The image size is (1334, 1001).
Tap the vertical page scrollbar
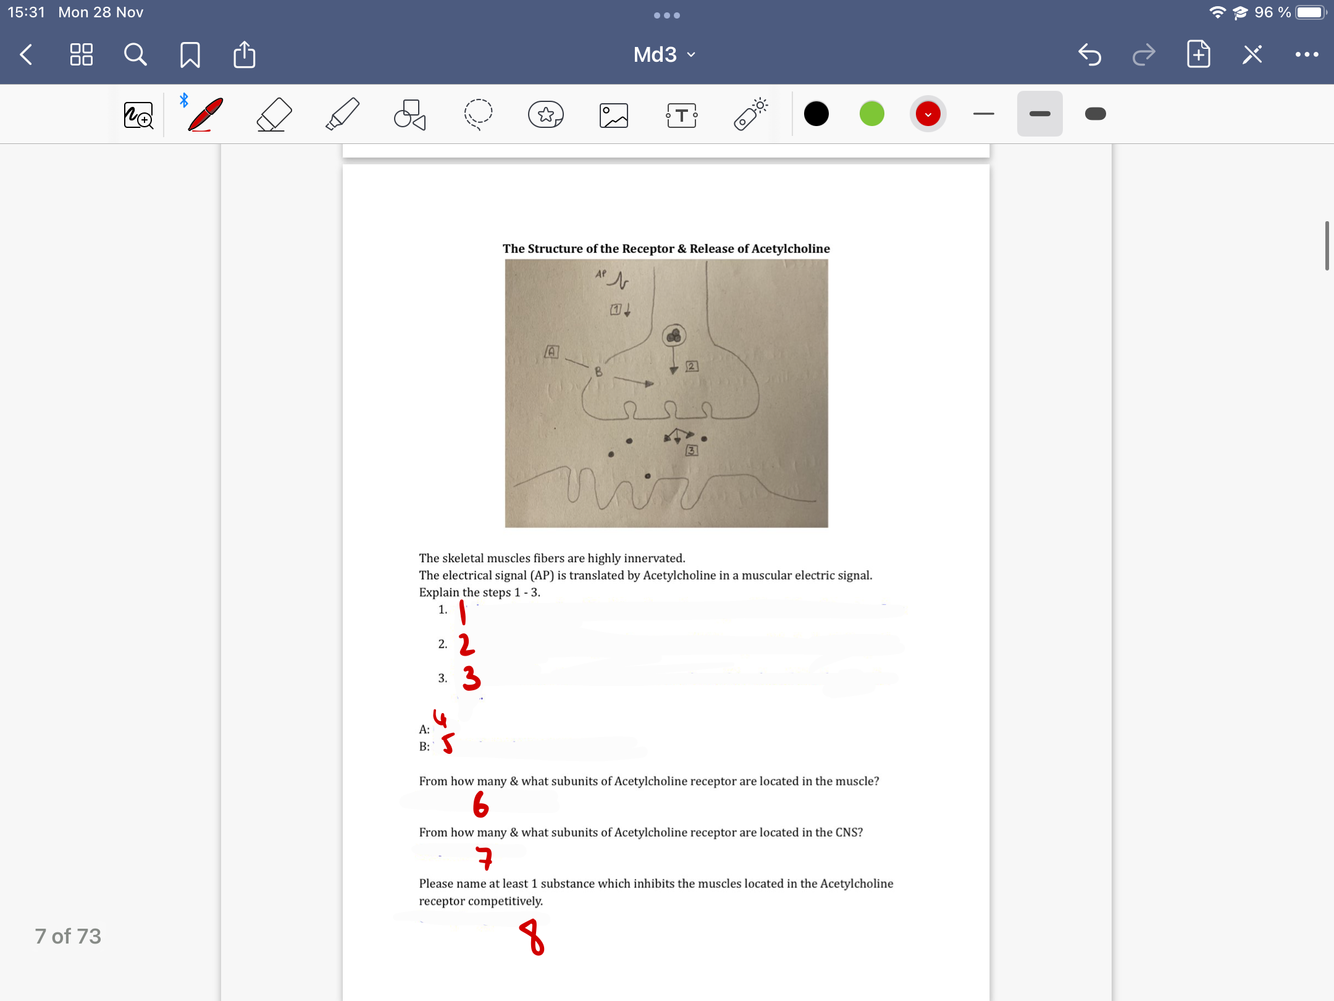tap(1327, 246)
